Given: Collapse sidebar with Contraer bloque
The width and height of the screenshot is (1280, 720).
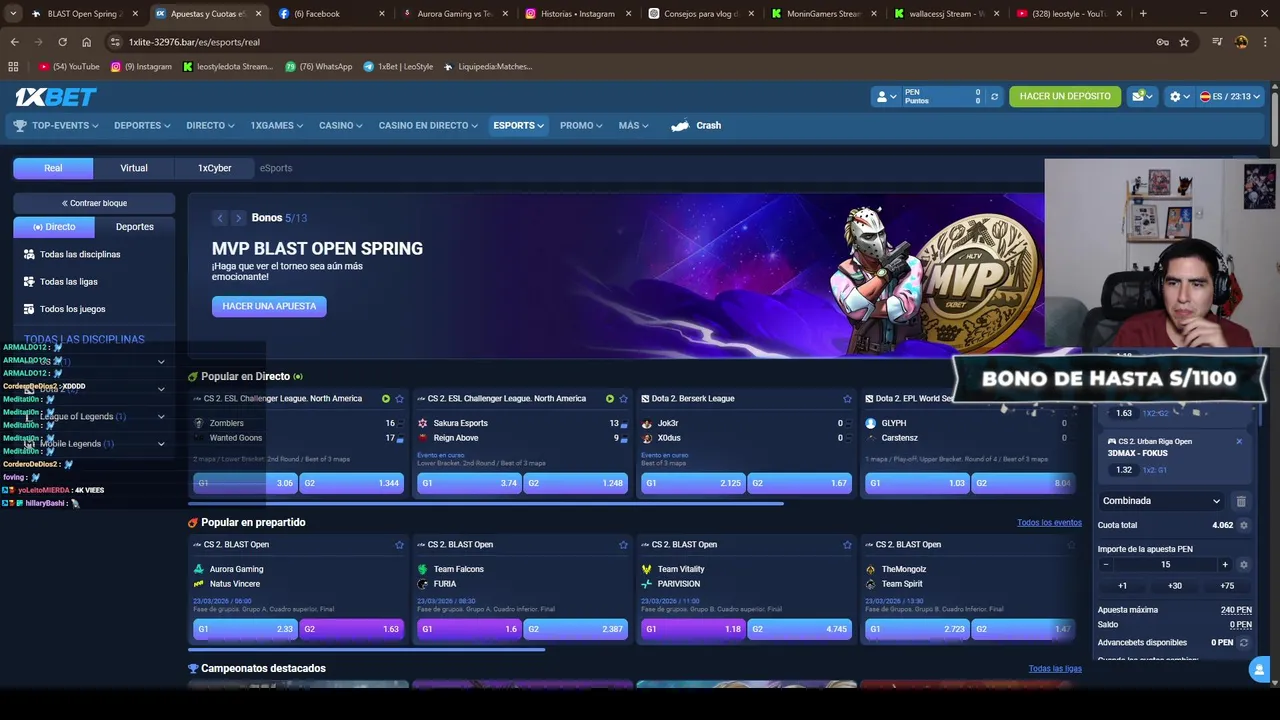Looking at the screenshot, I should (94, 203).
